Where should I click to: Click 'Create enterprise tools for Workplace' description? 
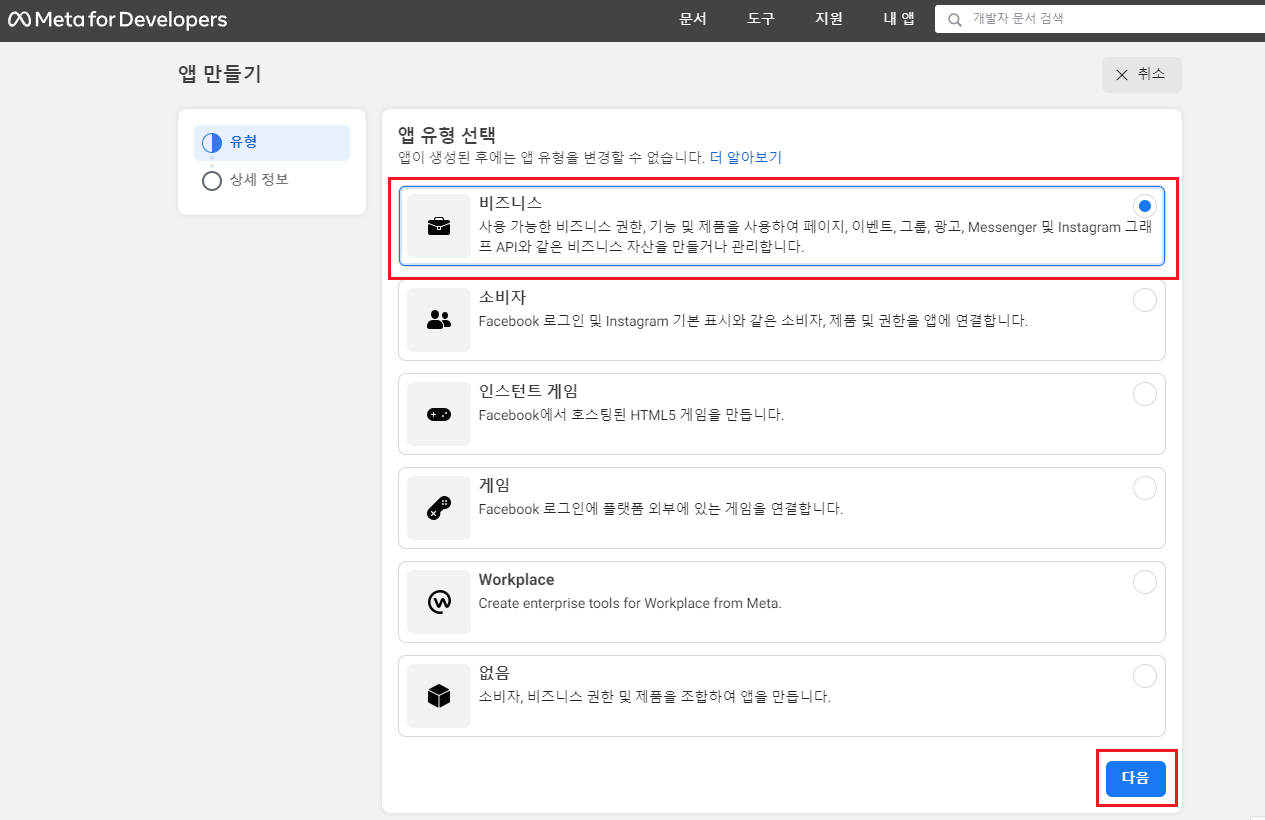(630, 603)
